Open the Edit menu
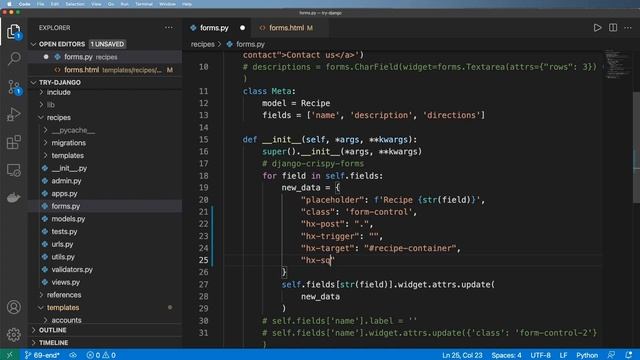This screenshot has width=640, height=360. tap(55, 4)
